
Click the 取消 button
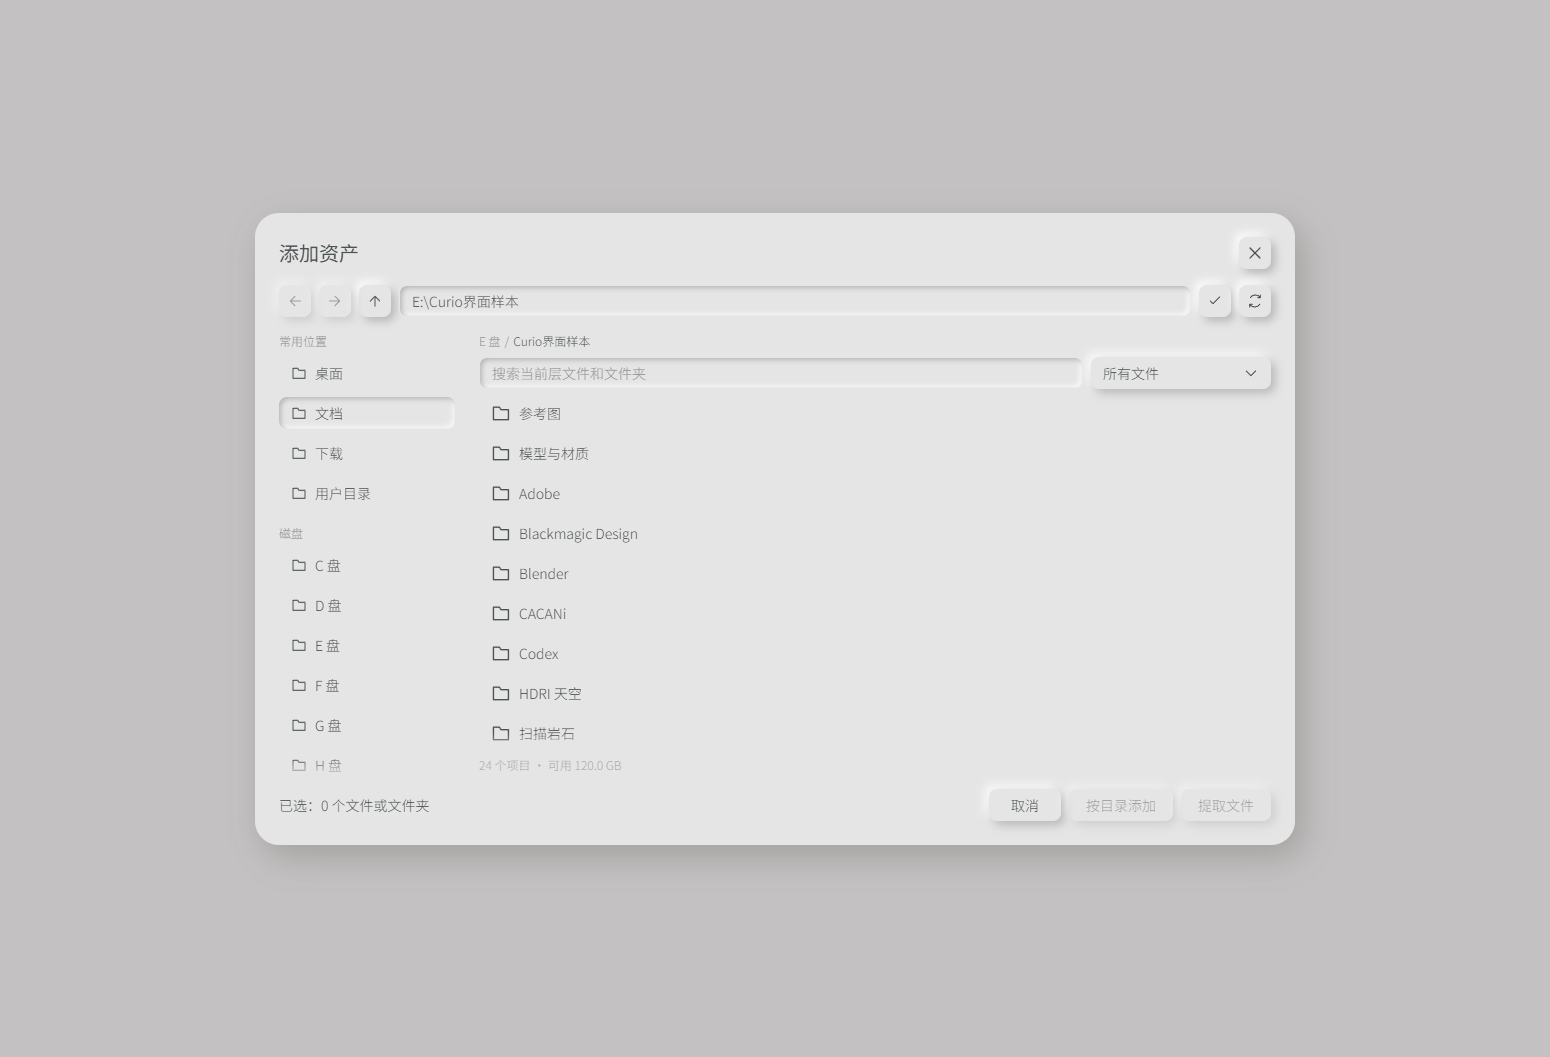[x=1025, y=805]
